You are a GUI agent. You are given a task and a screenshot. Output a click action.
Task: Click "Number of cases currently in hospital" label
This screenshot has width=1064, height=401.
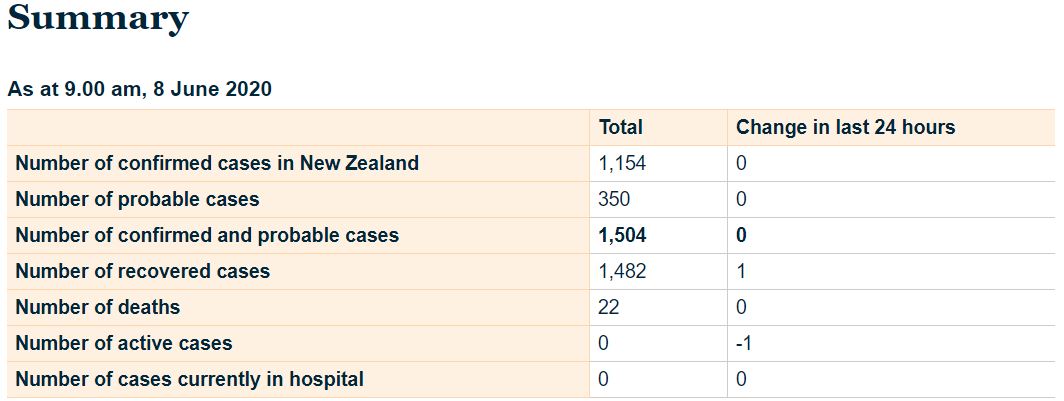click(x=190, y=379)
